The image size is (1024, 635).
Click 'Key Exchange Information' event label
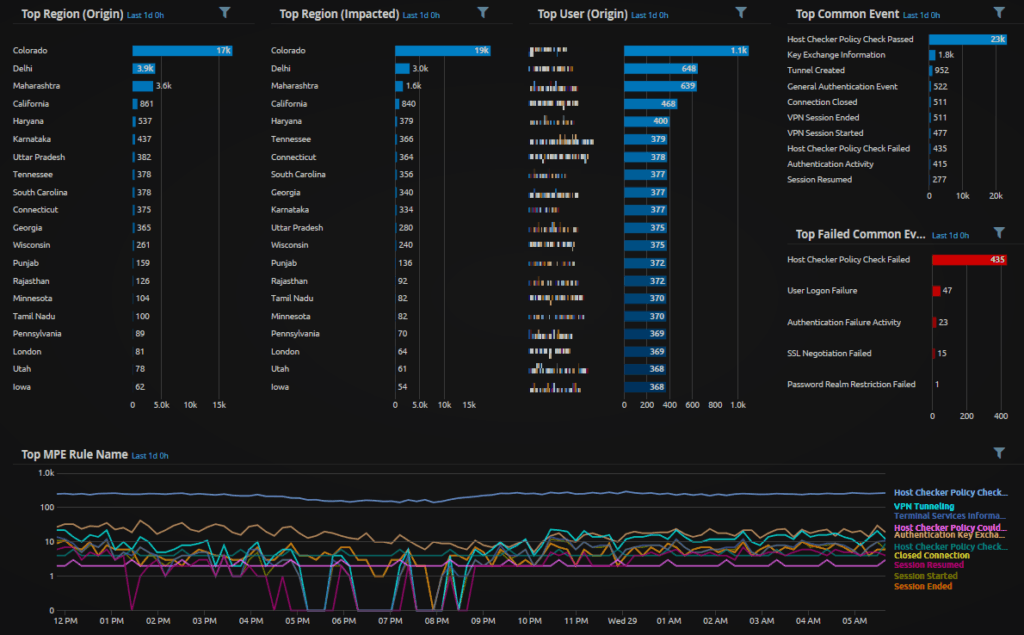pyautogui.click(x=835, y=55)
